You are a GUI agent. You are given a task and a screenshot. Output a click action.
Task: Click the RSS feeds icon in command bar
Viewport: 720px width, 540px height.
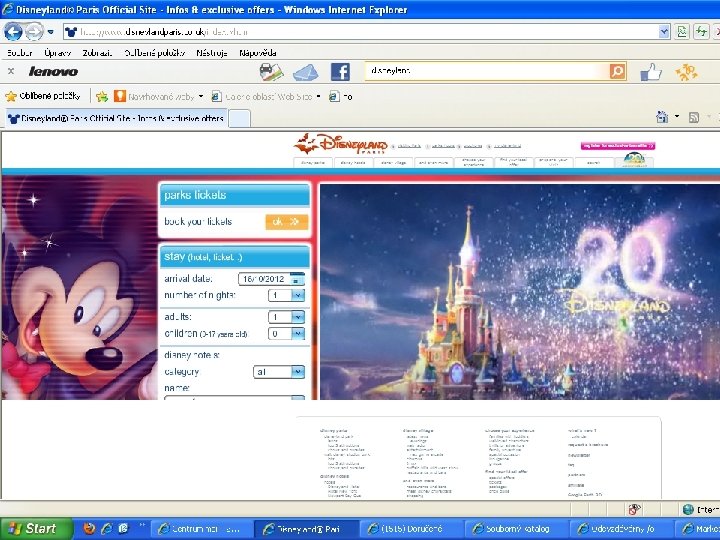pos(694,118)
